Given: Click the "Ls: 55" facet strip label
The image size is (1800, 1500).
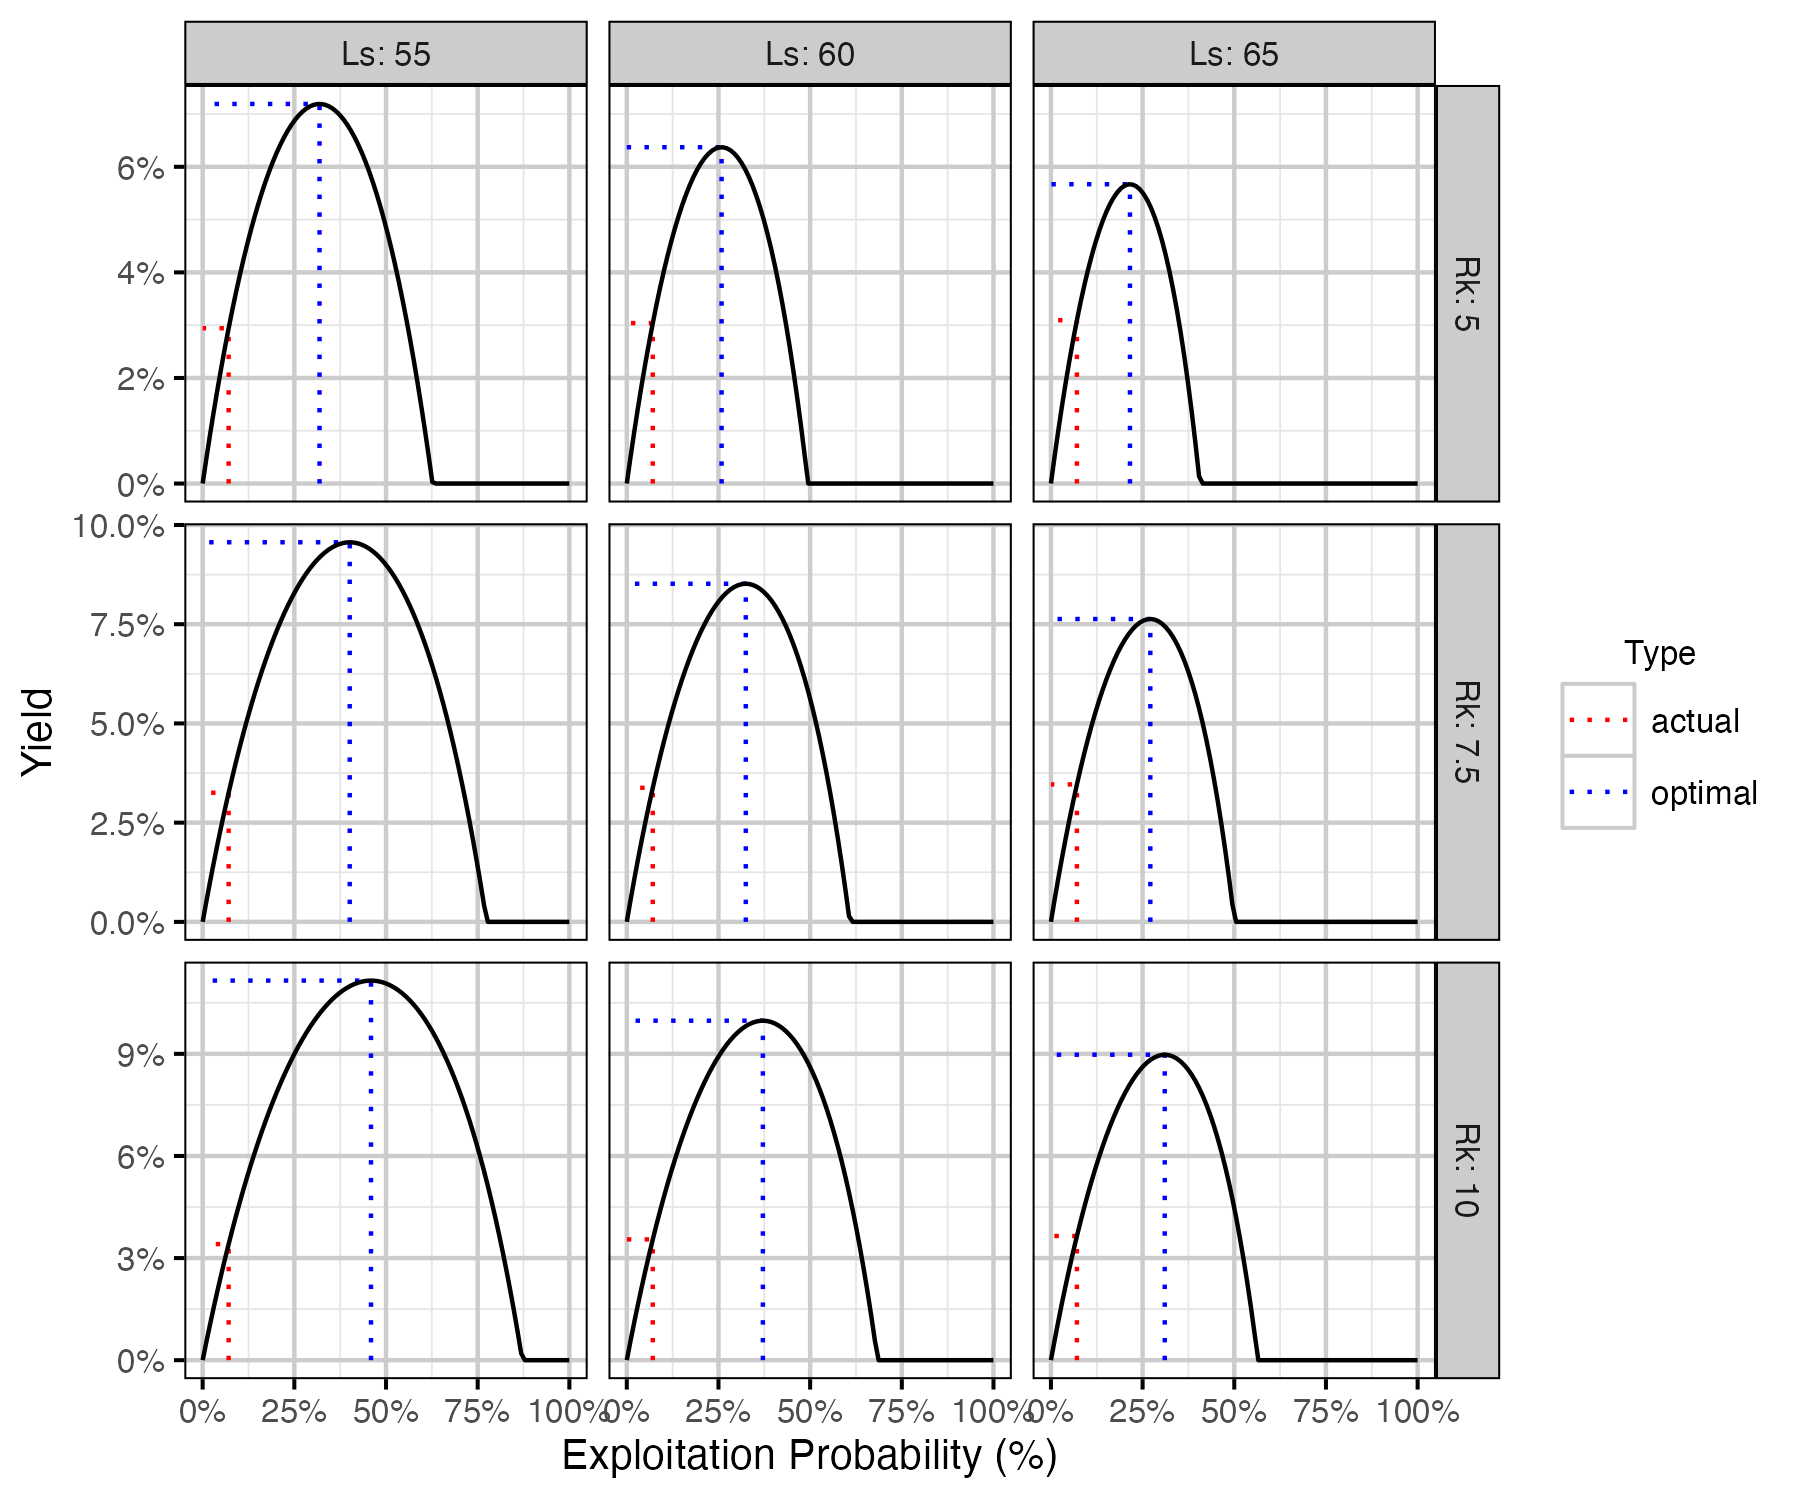Looking at the screenshot, I should [x=386, y=54].
